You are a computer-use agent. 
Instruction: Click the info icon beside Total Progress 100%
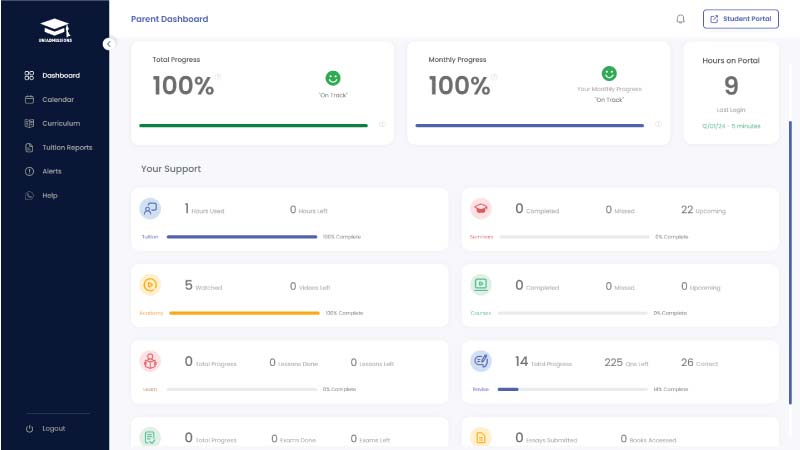pos(217,77)
